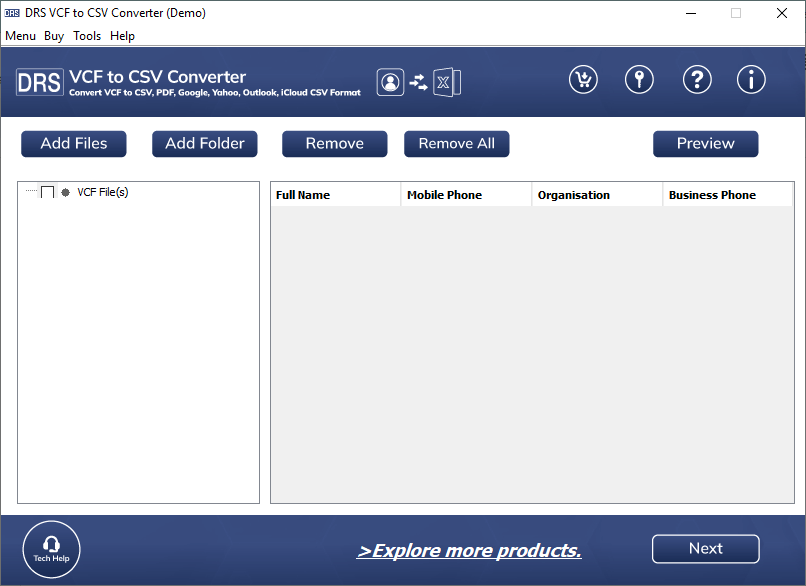
Task: Open the Help menu
Action: 122,36
